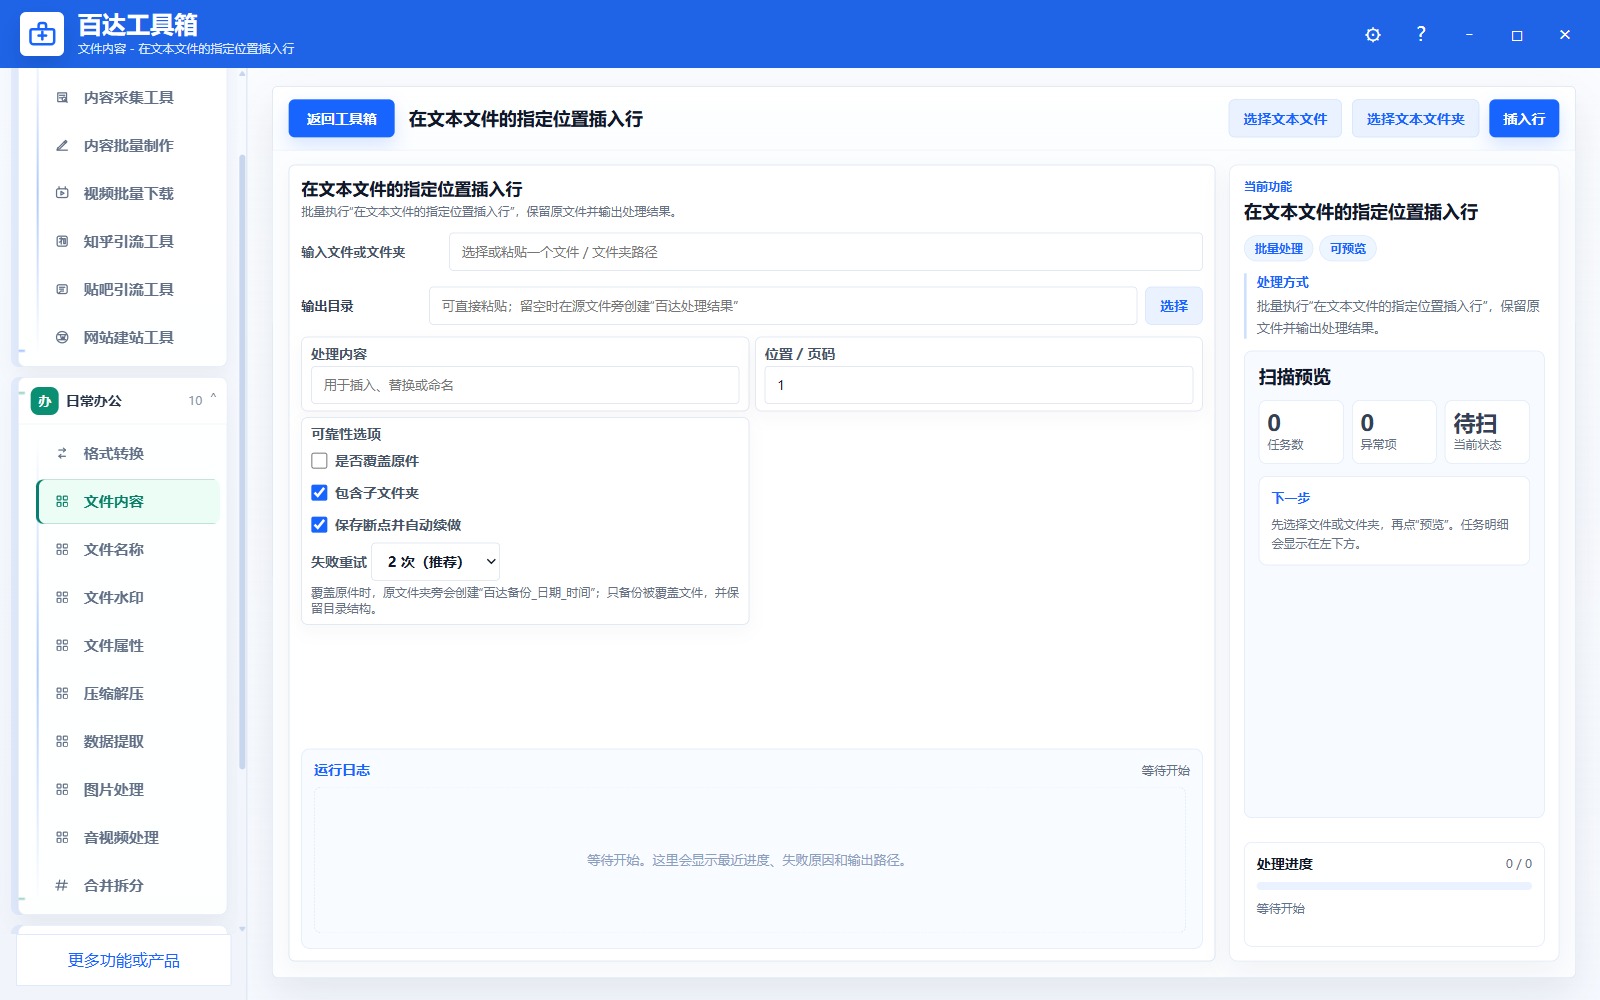Click the 文件内容 grid icon
Viewport: 1600px width, 1000px height.
(62, 502)
